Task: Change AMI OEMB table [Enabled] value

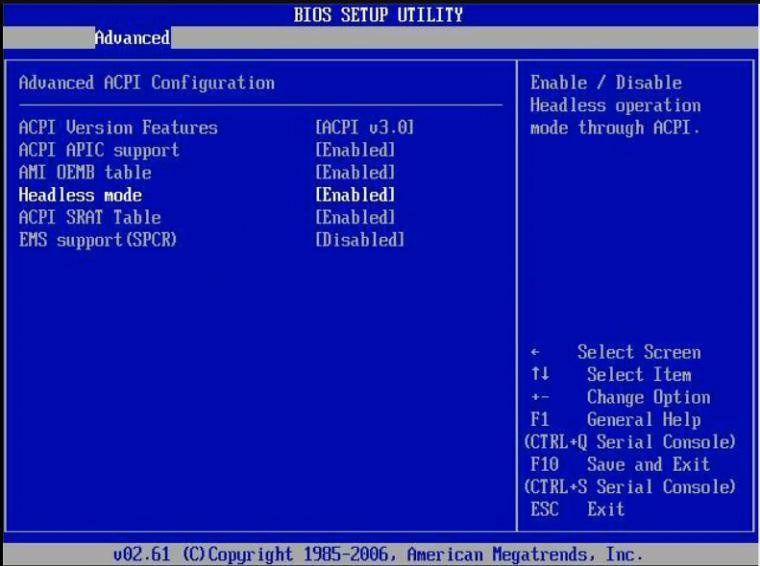Action: coord(355,173)
